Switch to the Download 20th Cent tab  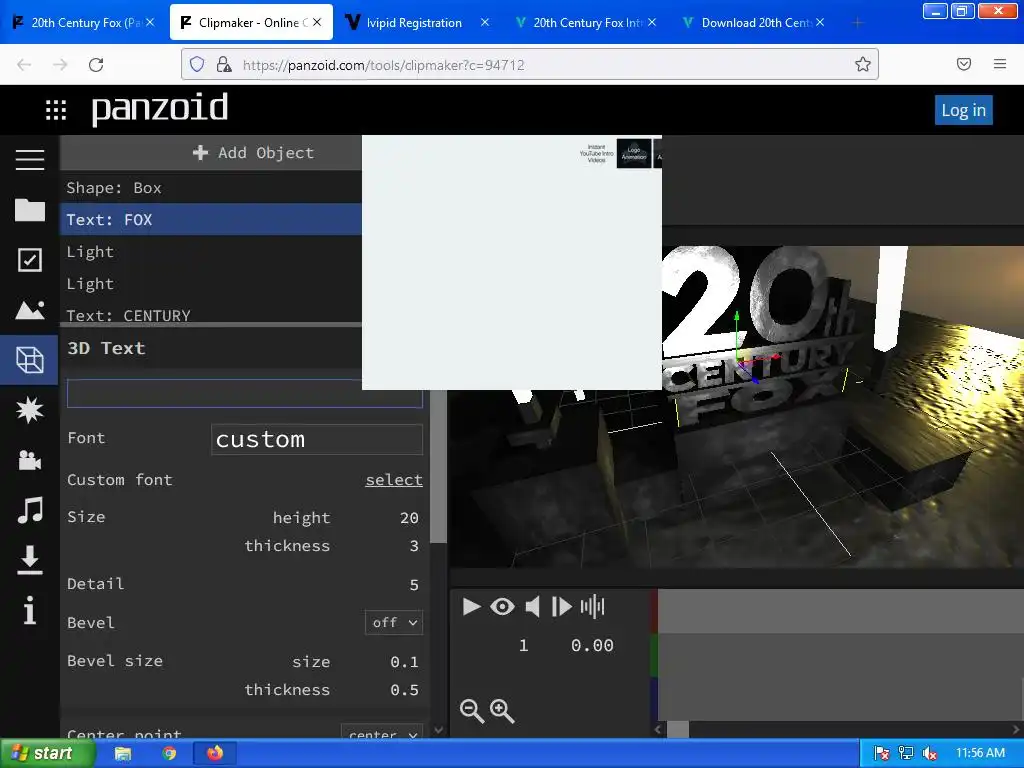pyautogui.click(x=754, y=22)
